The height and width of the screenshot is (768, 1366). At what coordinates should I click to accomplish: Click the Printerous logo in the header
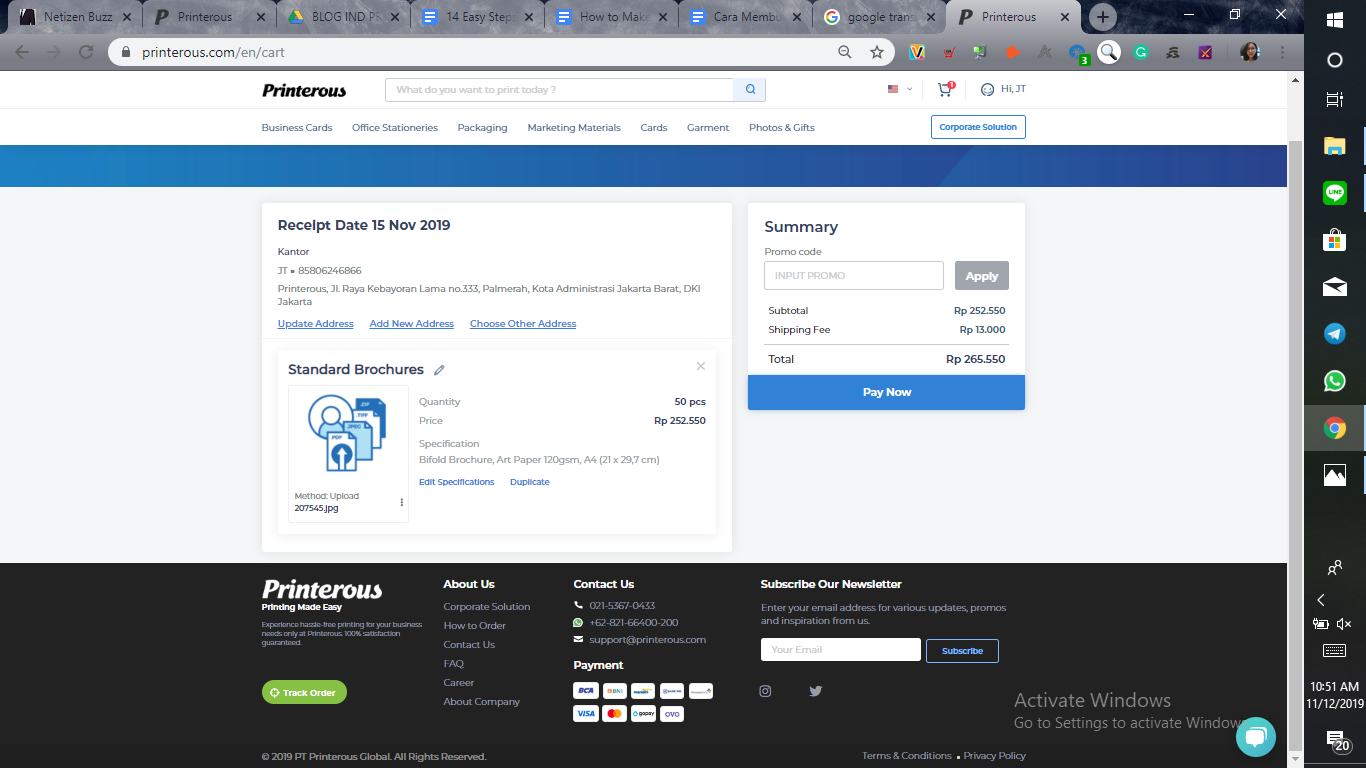[304, 90]
